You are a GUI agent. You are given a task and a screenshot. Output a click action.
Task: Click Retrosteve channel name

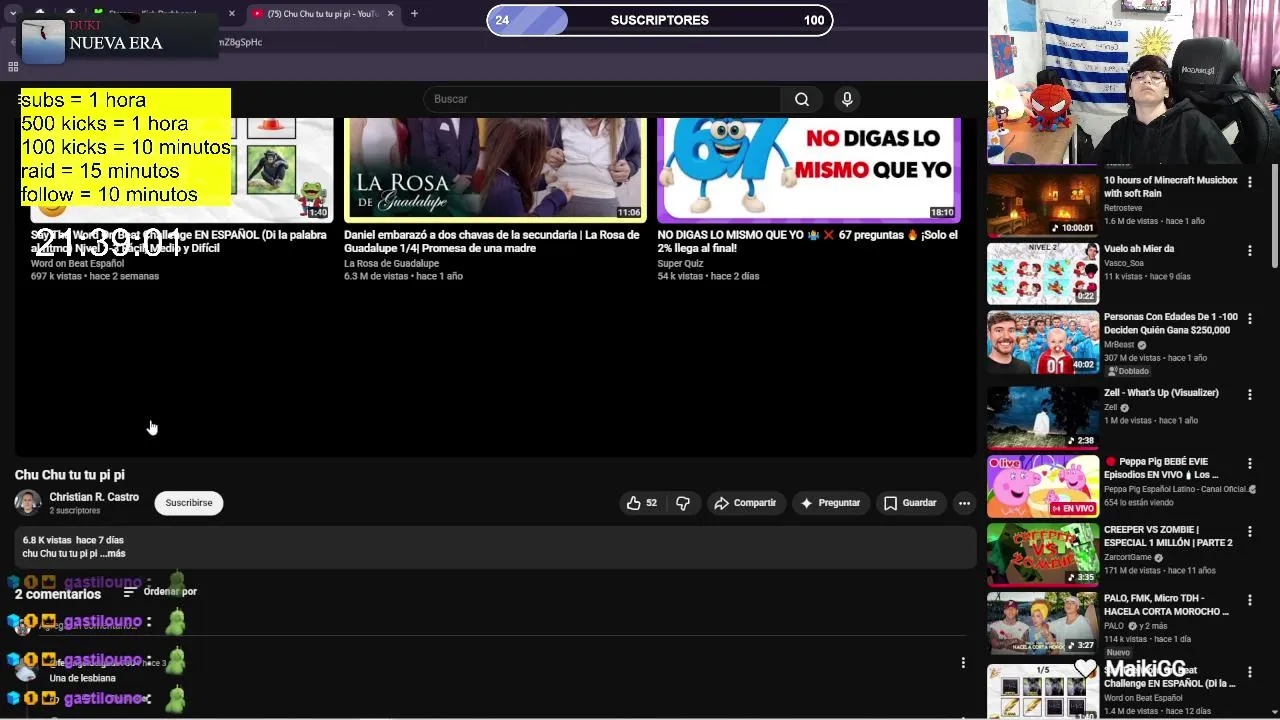(1123, 208)
